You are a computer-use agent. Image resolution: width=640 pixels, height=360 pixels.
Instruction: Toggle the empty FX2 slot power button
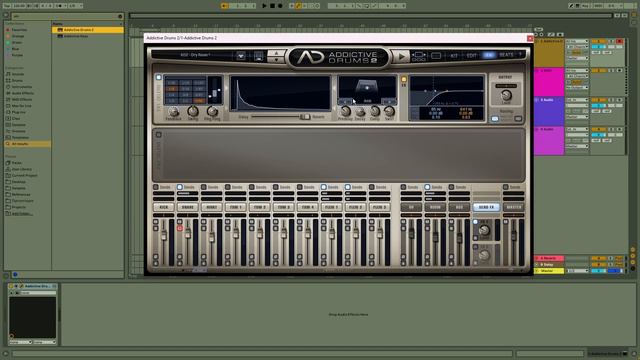pyautogui.click(x=158, y=134)
